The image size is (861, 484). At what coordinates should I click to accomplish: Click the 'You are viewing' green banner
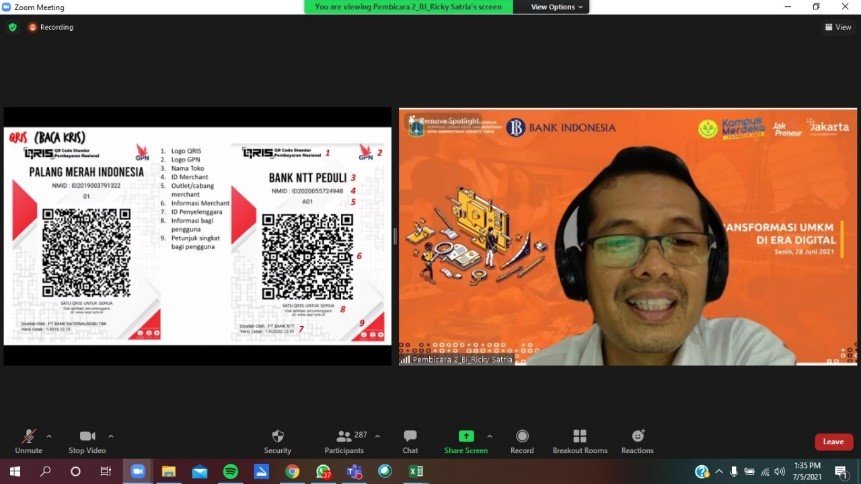click(x=409, y=7)
